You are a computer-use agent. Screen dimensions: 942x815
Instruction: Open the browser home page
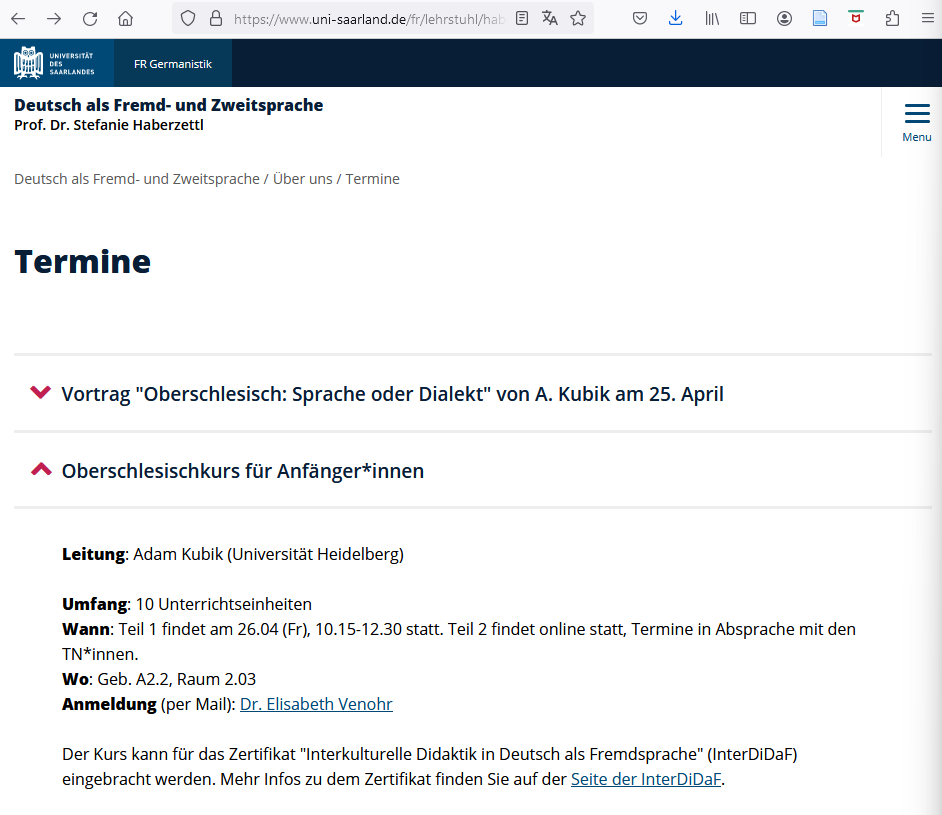point(126,19)
